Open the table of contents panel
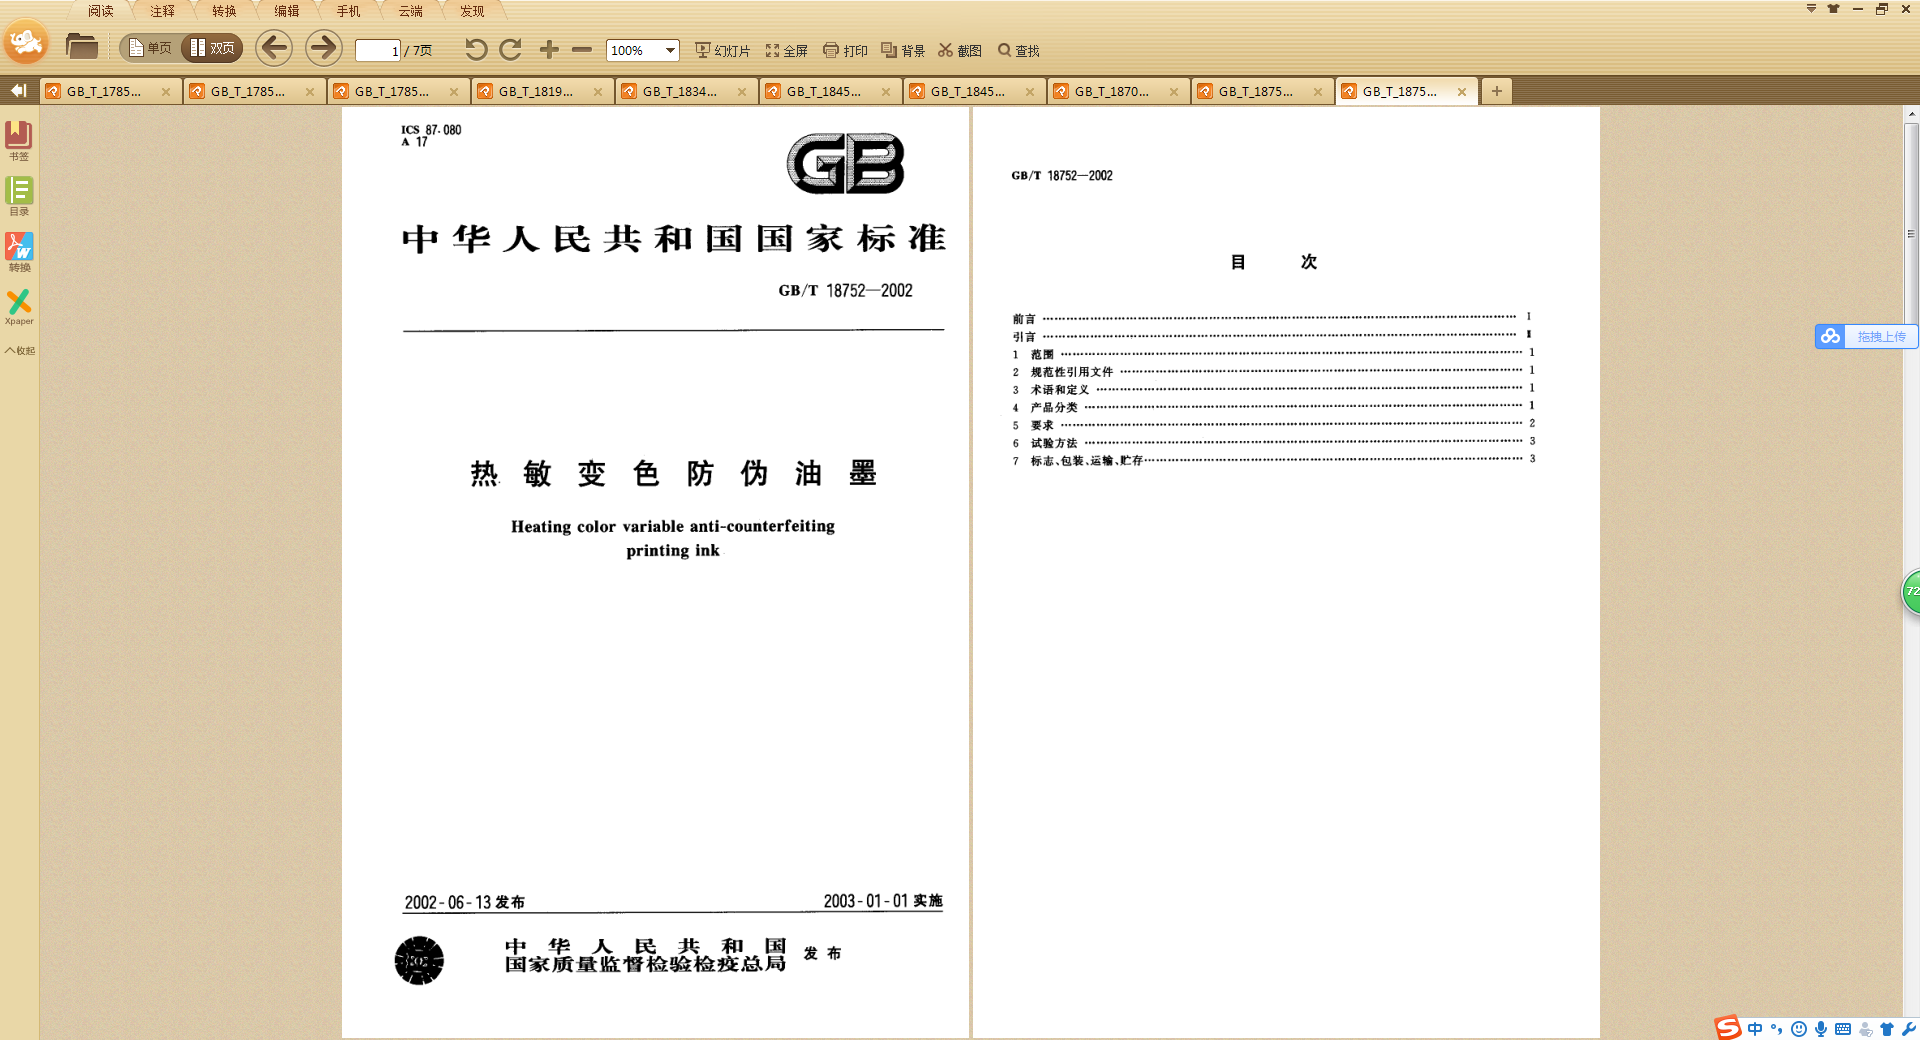 (x=19, y=195)
